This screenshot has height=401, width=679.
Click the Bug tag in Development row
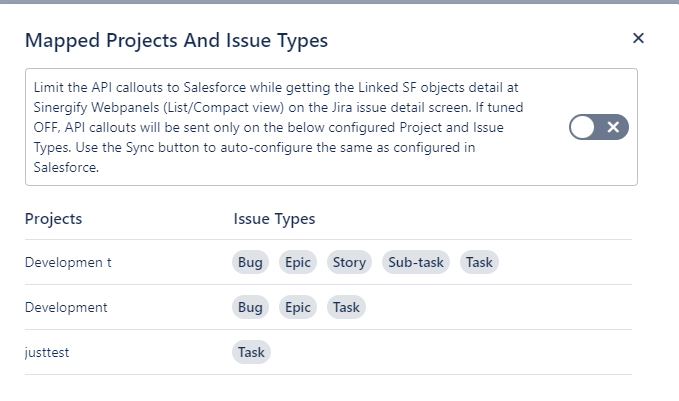click(250, 307)
